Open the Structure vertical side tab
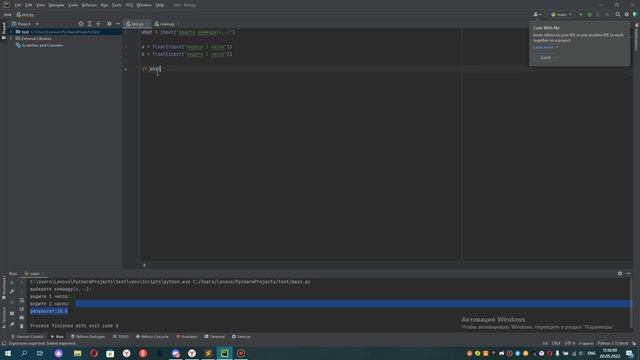 [x=4, y=317]
